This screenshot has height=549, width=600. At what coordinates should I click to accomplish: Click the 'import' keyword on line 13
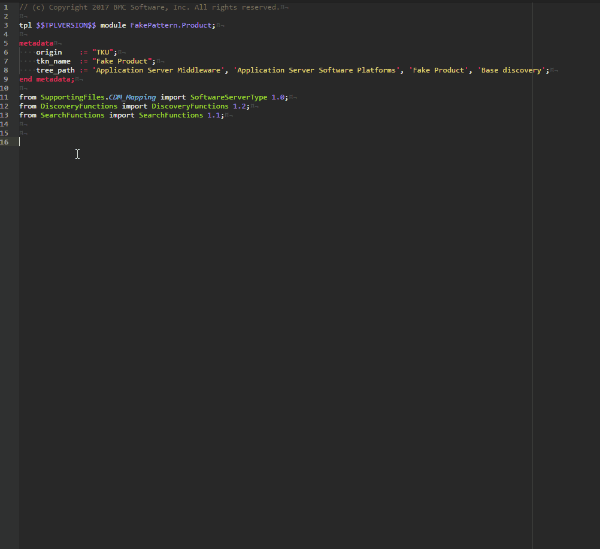pos(122,115)
